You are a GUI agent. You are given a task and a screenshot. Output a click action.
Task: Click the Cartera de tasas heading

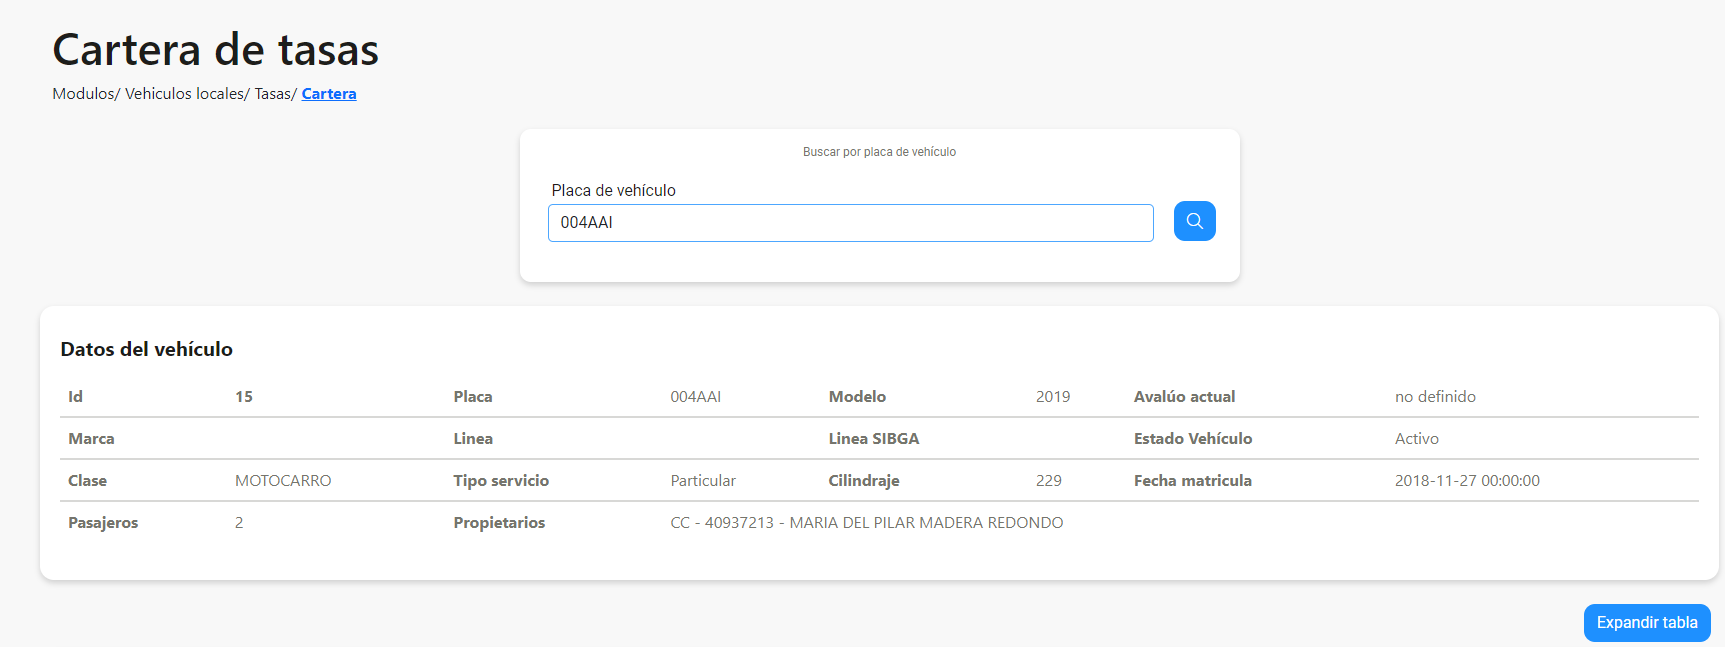(x=216, y=50)
